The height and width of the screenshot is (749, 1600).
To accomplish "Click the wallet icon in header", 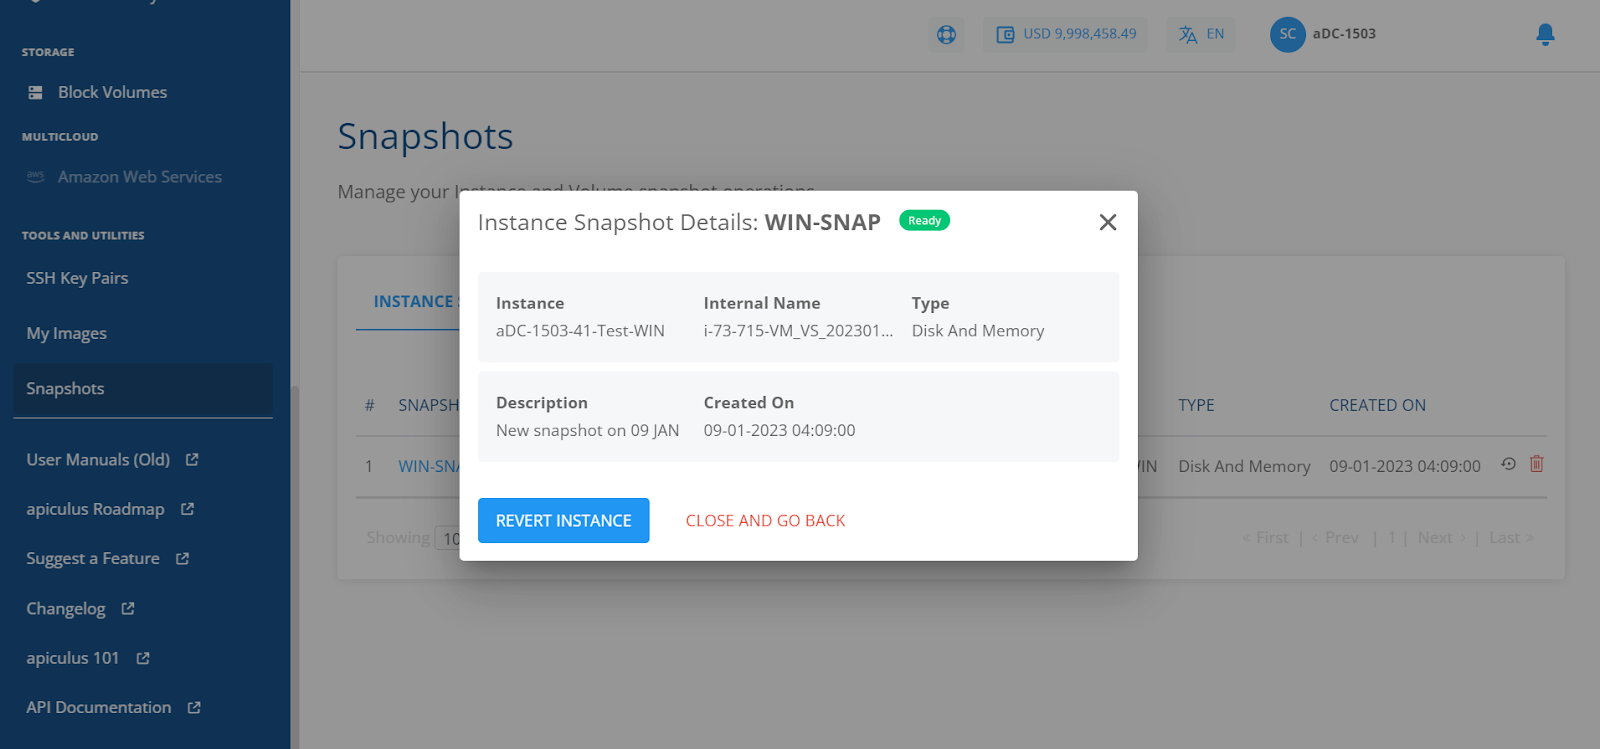I will [x=1005, y=35].
